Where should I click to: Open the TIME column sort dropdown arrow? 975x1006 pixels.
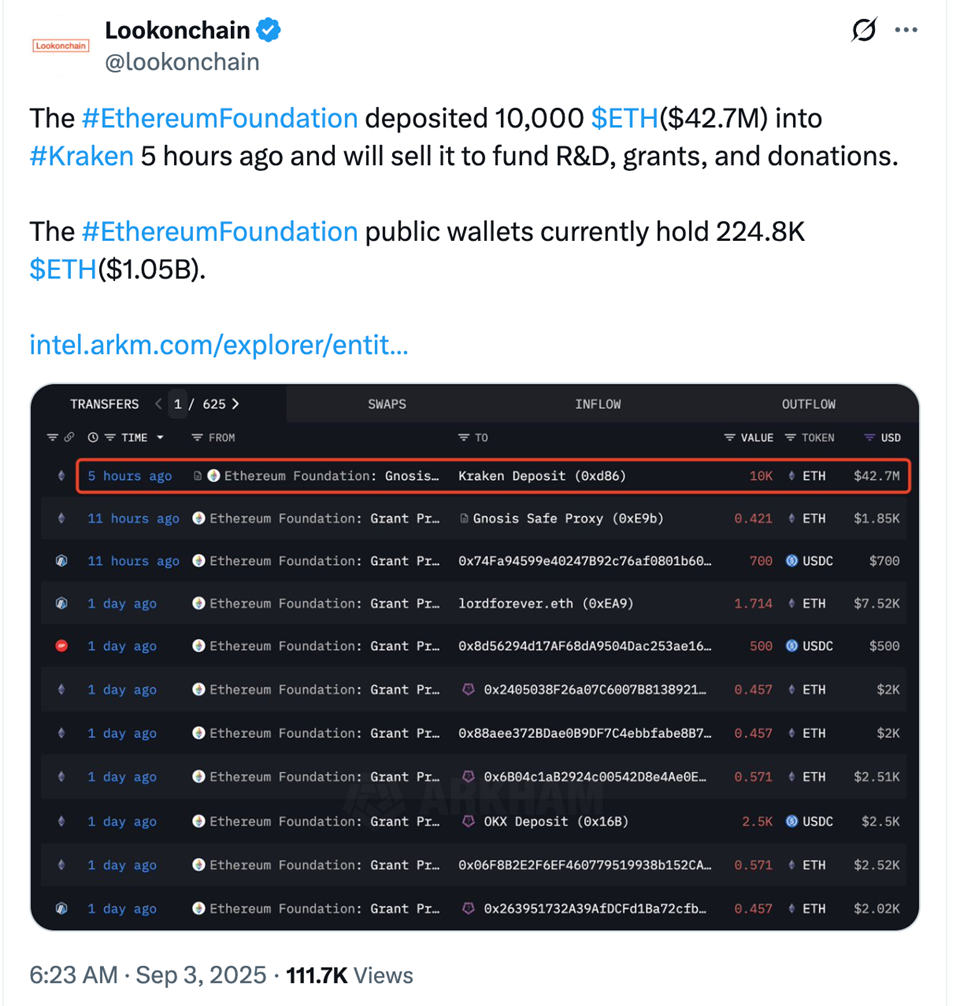161,438
